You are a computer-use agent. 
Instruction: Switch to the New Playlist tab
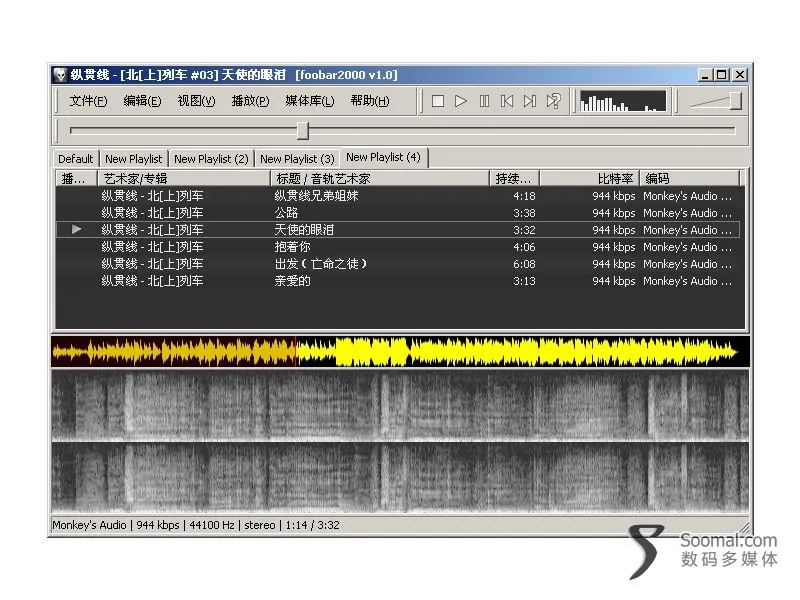point(133,159)
